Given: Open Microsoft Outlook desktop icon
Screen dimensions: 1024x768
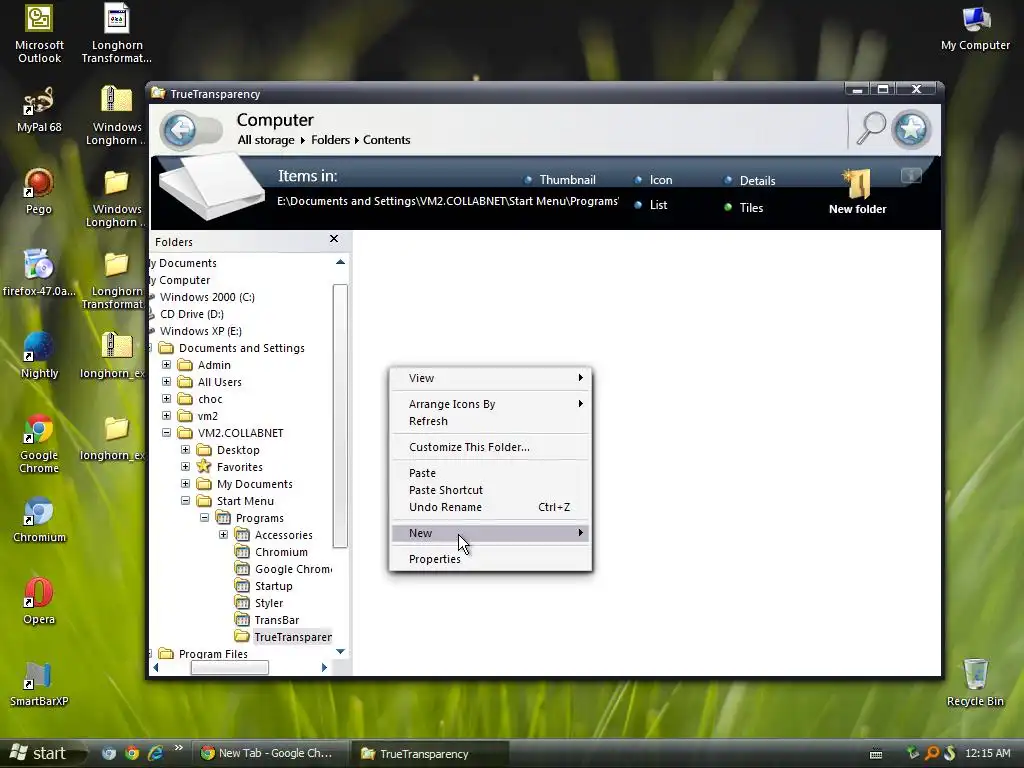Looking at the screenshot, I should (x=39, y=34).
